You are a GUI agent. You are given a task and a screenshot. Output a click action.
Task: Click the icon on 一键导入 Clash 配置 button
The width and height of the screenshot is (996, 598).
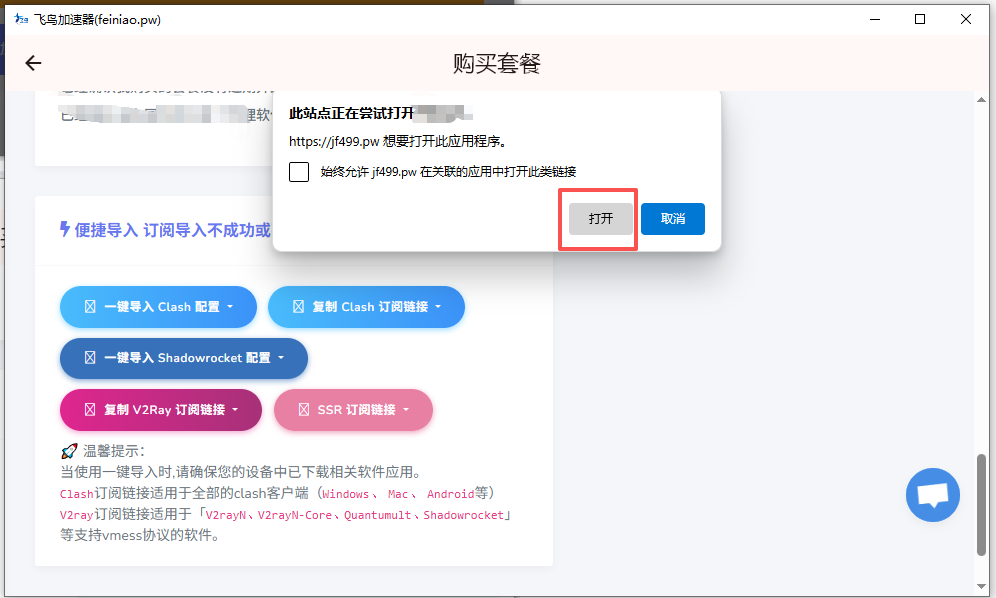click(x=90, y=307)
